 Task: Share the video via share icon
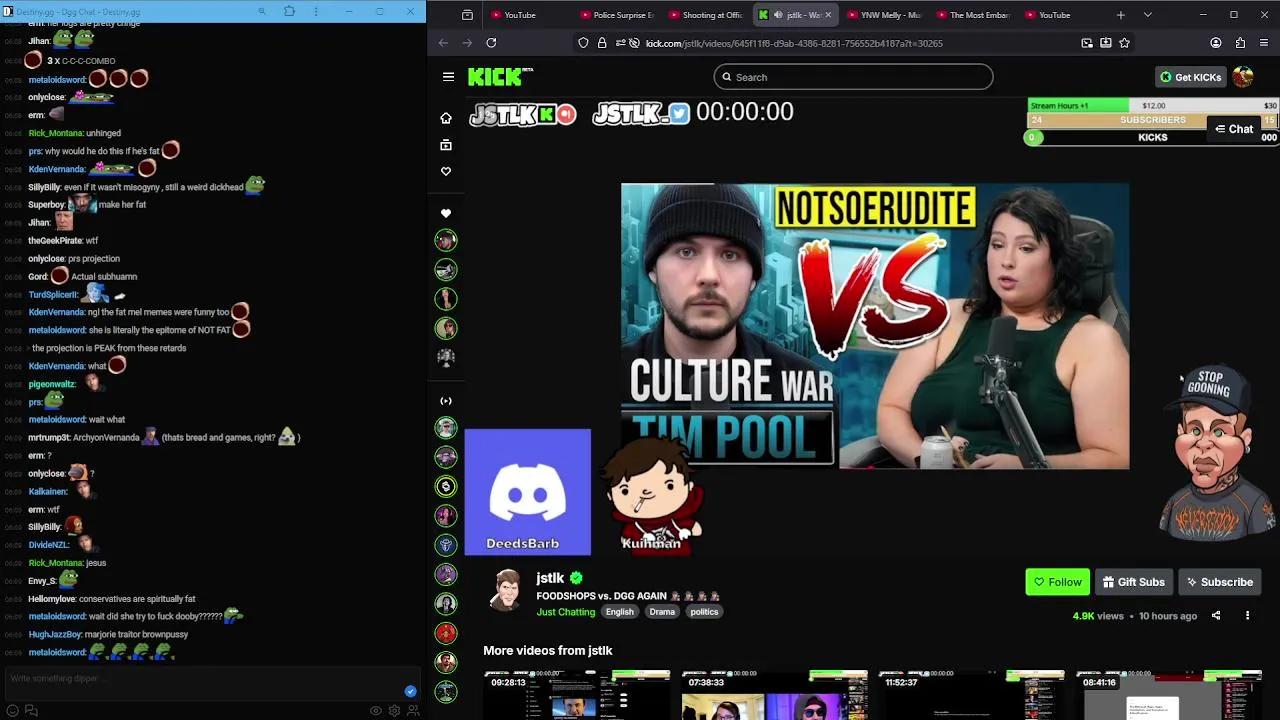[x=1216, y=616]
